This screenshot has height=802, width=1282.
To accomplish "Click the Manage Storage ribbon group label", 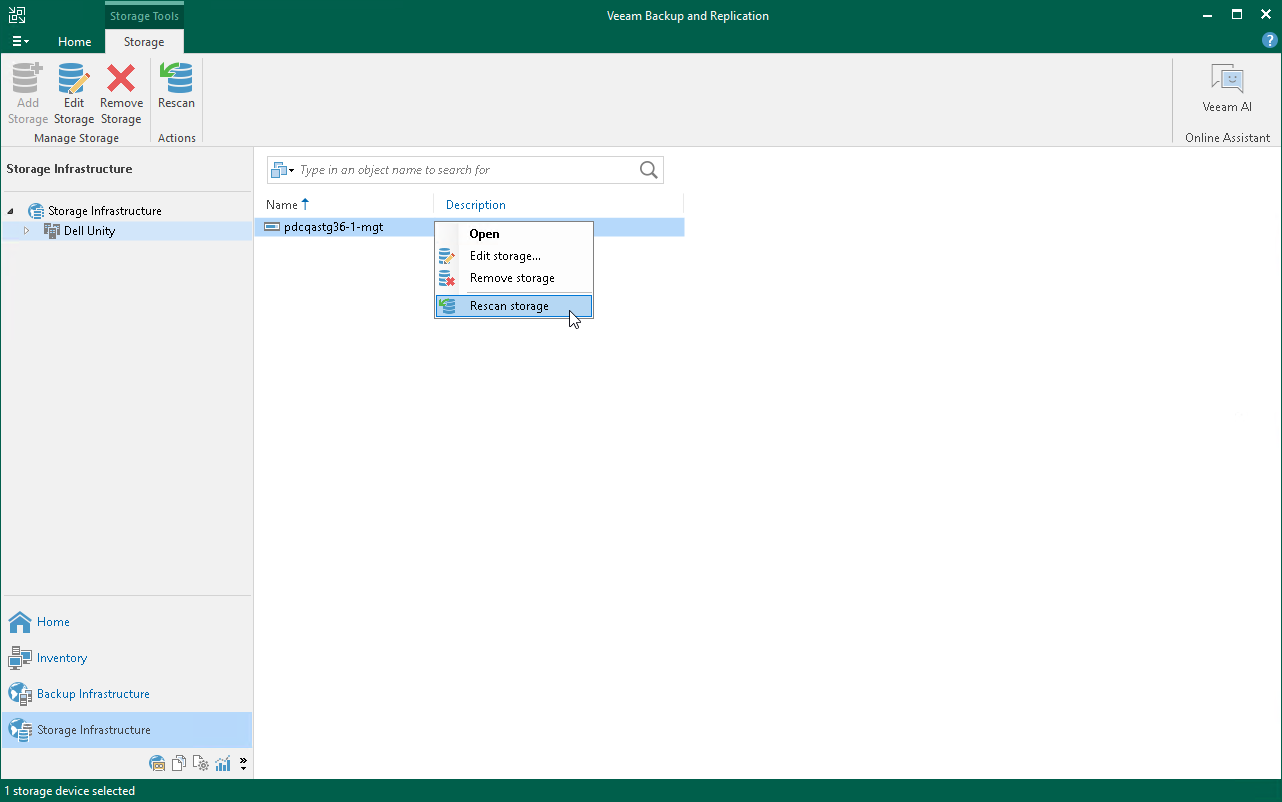I will click(x=76, y=138).
